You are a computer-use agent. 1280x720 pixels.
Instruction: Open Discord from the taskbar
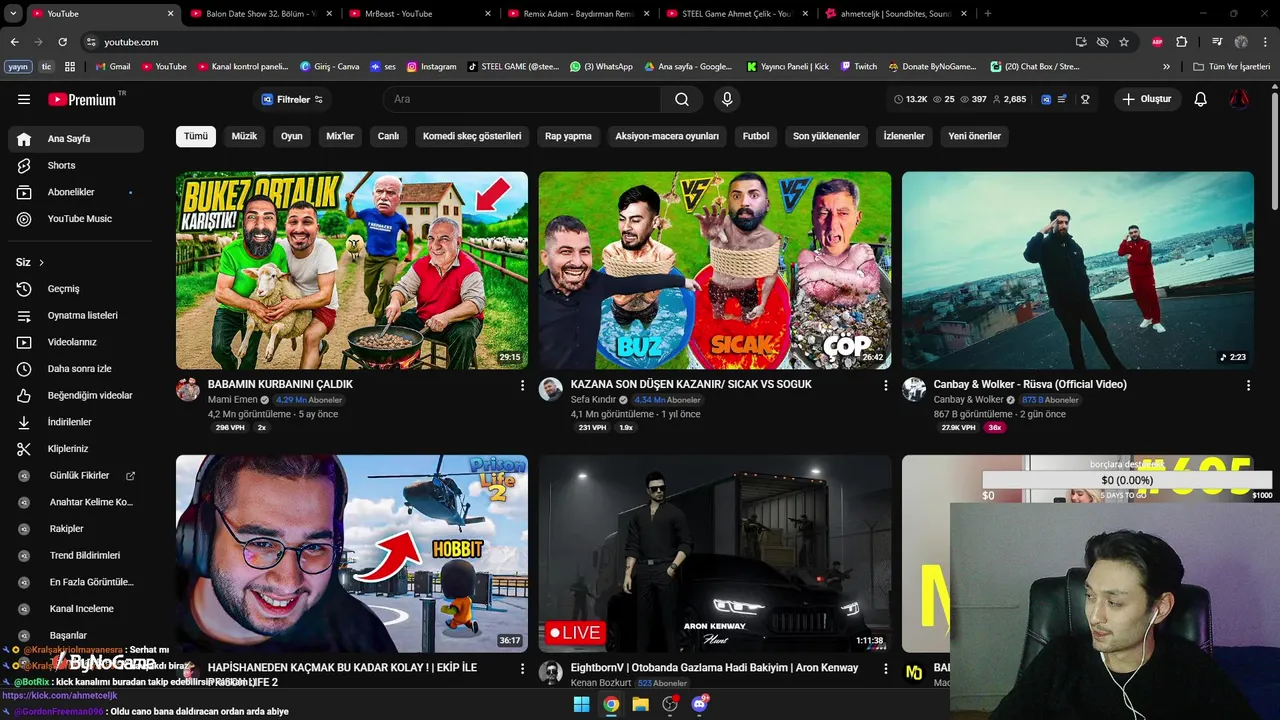pyautogui.click(x=699, y=704)
